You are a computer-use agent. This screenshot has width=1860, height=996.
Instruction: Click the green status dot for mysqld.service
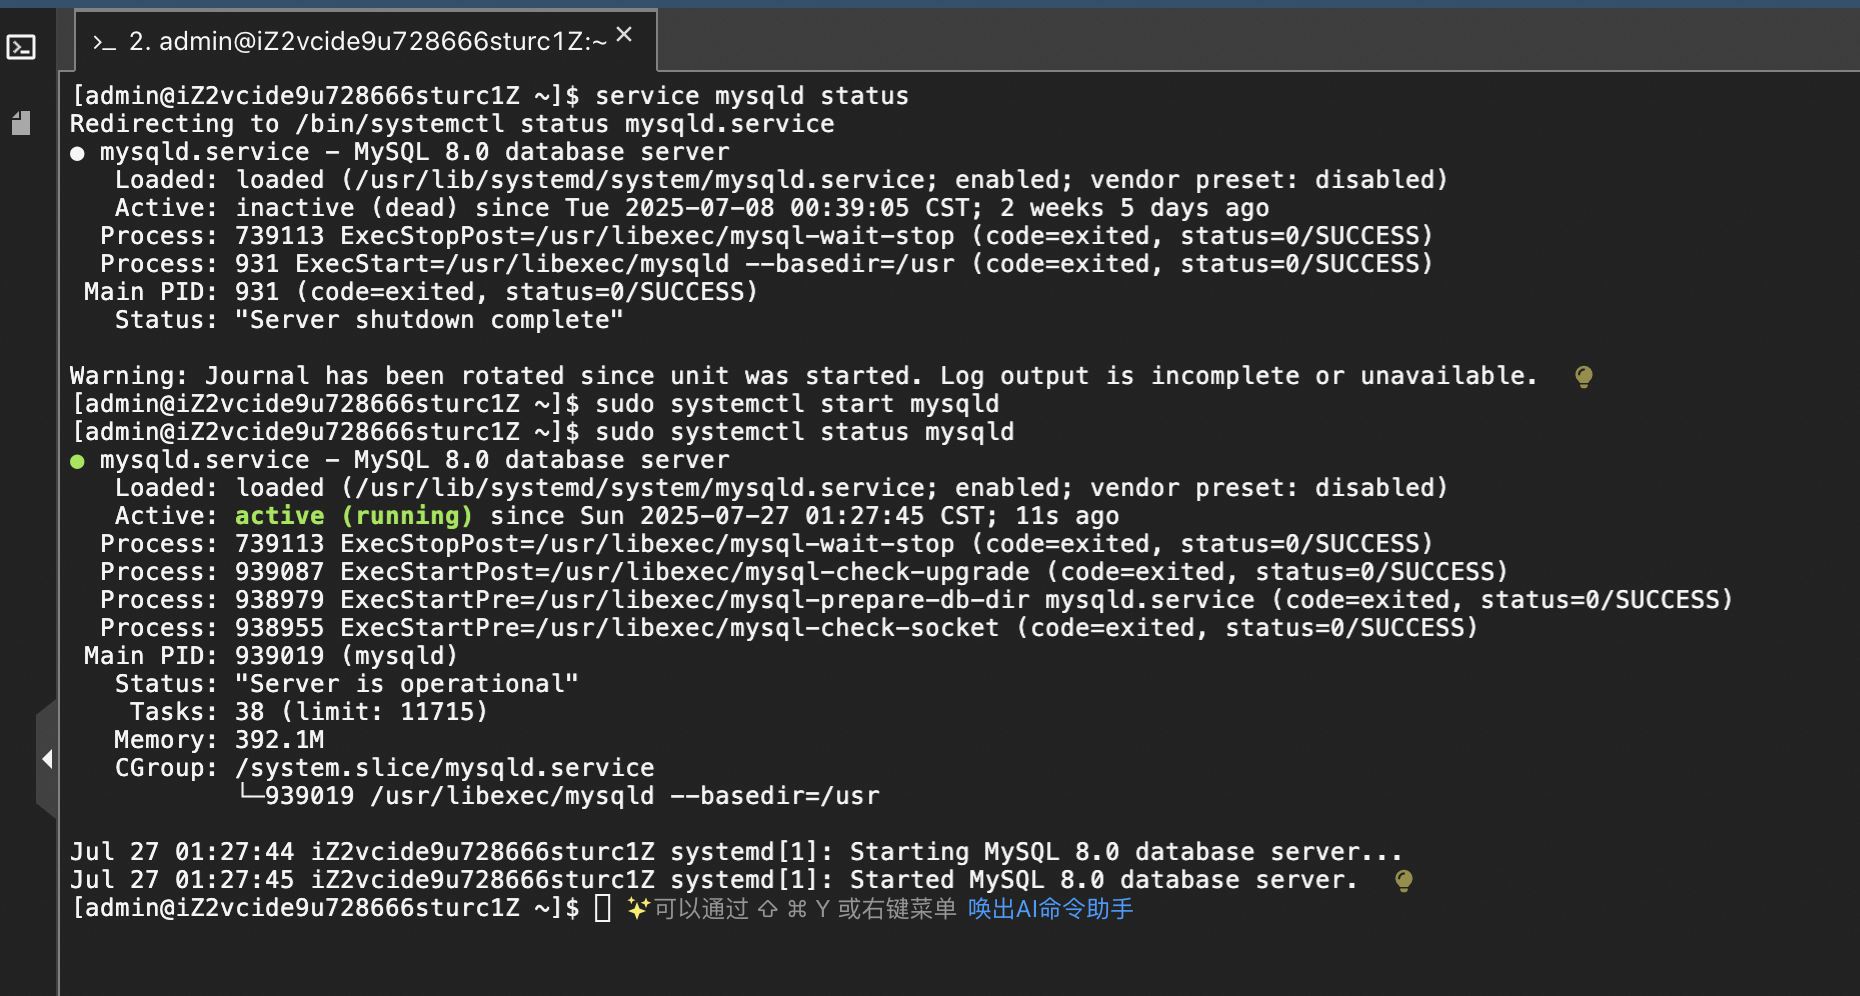[77, 461]
